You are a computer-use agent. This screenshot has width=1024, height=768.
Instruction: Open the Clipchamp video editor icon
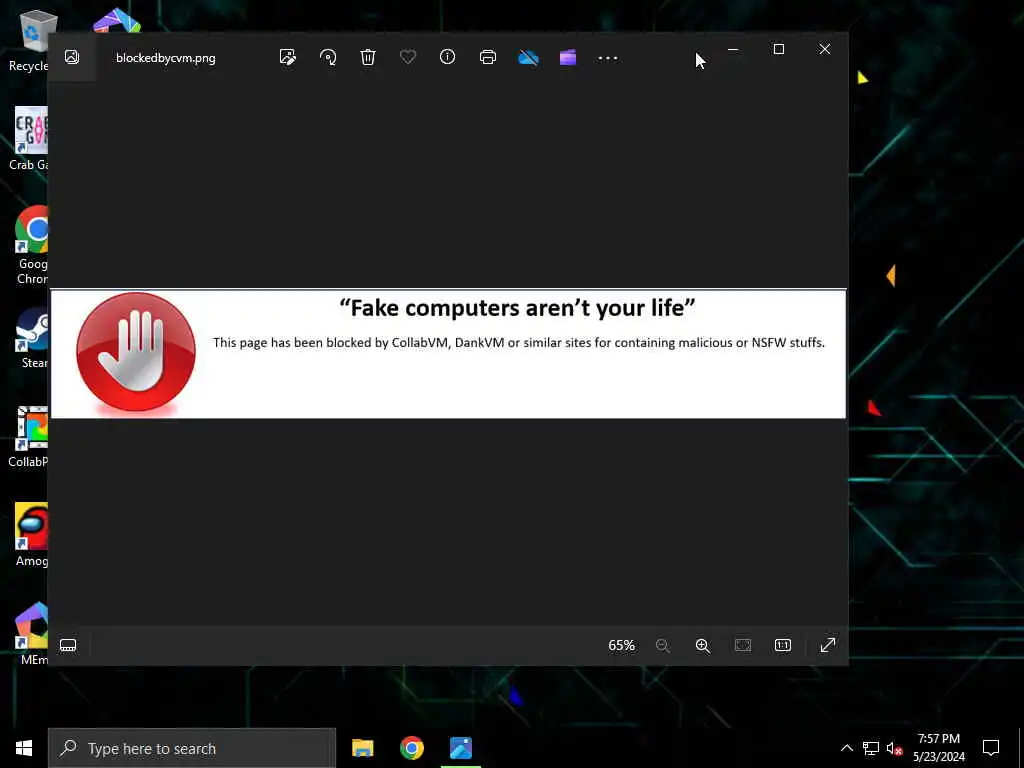coord(568,57)
